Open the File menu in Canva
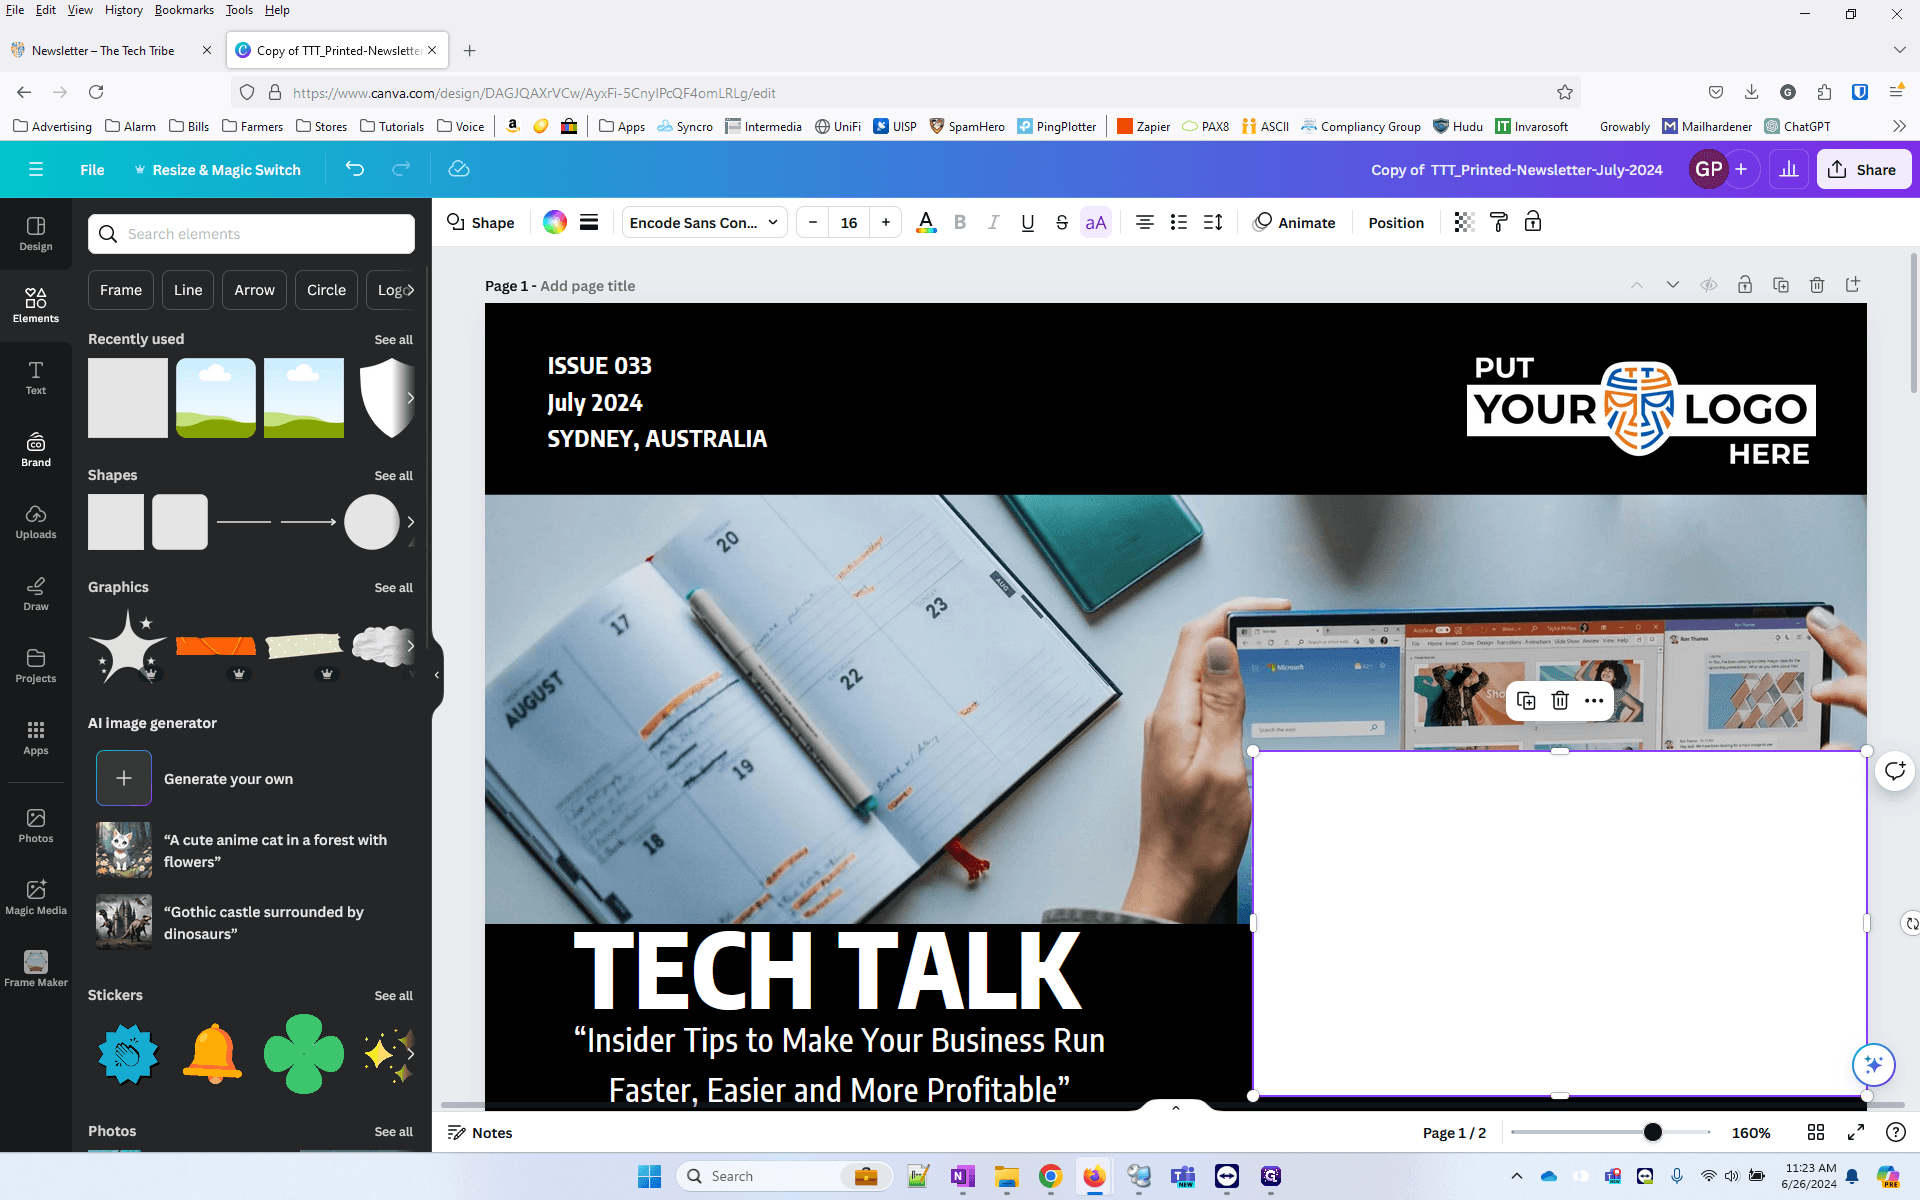This screenshot has height=1200, width=1920. (92, 170)
